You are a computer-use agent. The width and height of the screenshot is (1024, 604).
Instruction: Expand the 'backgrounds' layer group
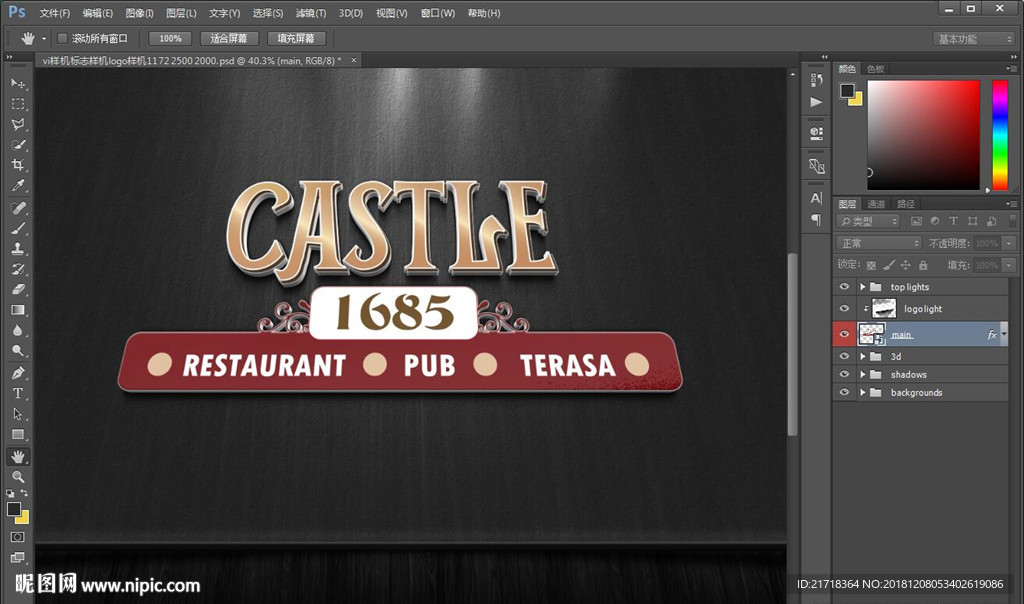click(863, 393)
